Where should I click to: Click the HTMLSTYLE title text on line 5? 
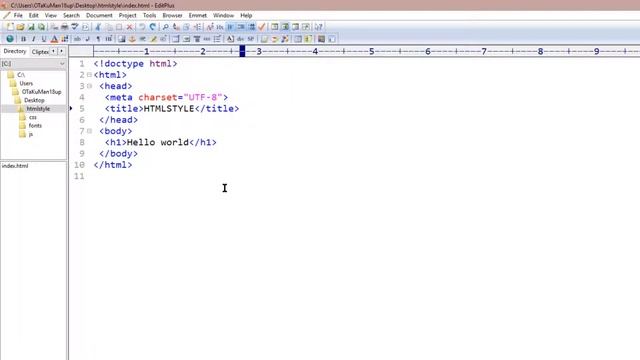169,109
